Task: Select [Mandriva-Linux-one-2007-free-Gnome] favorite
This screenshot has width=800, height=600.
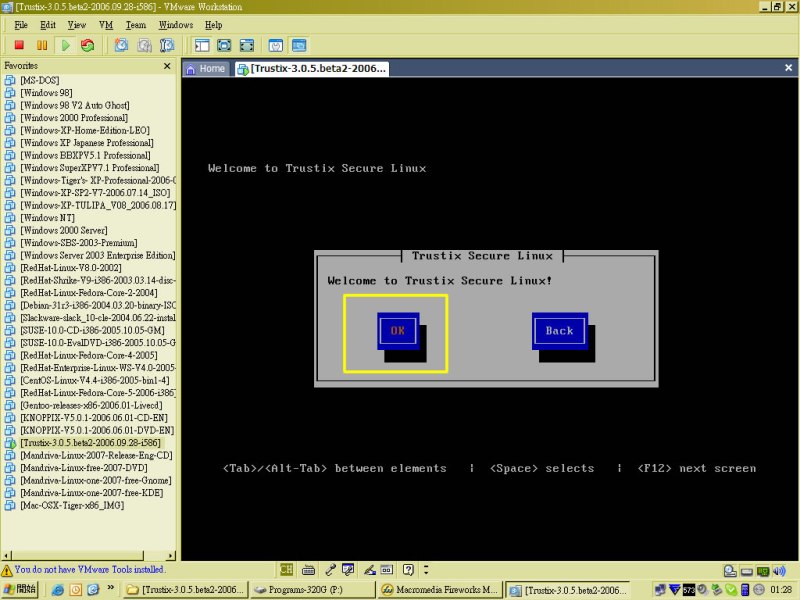Action: click(96, 480)
